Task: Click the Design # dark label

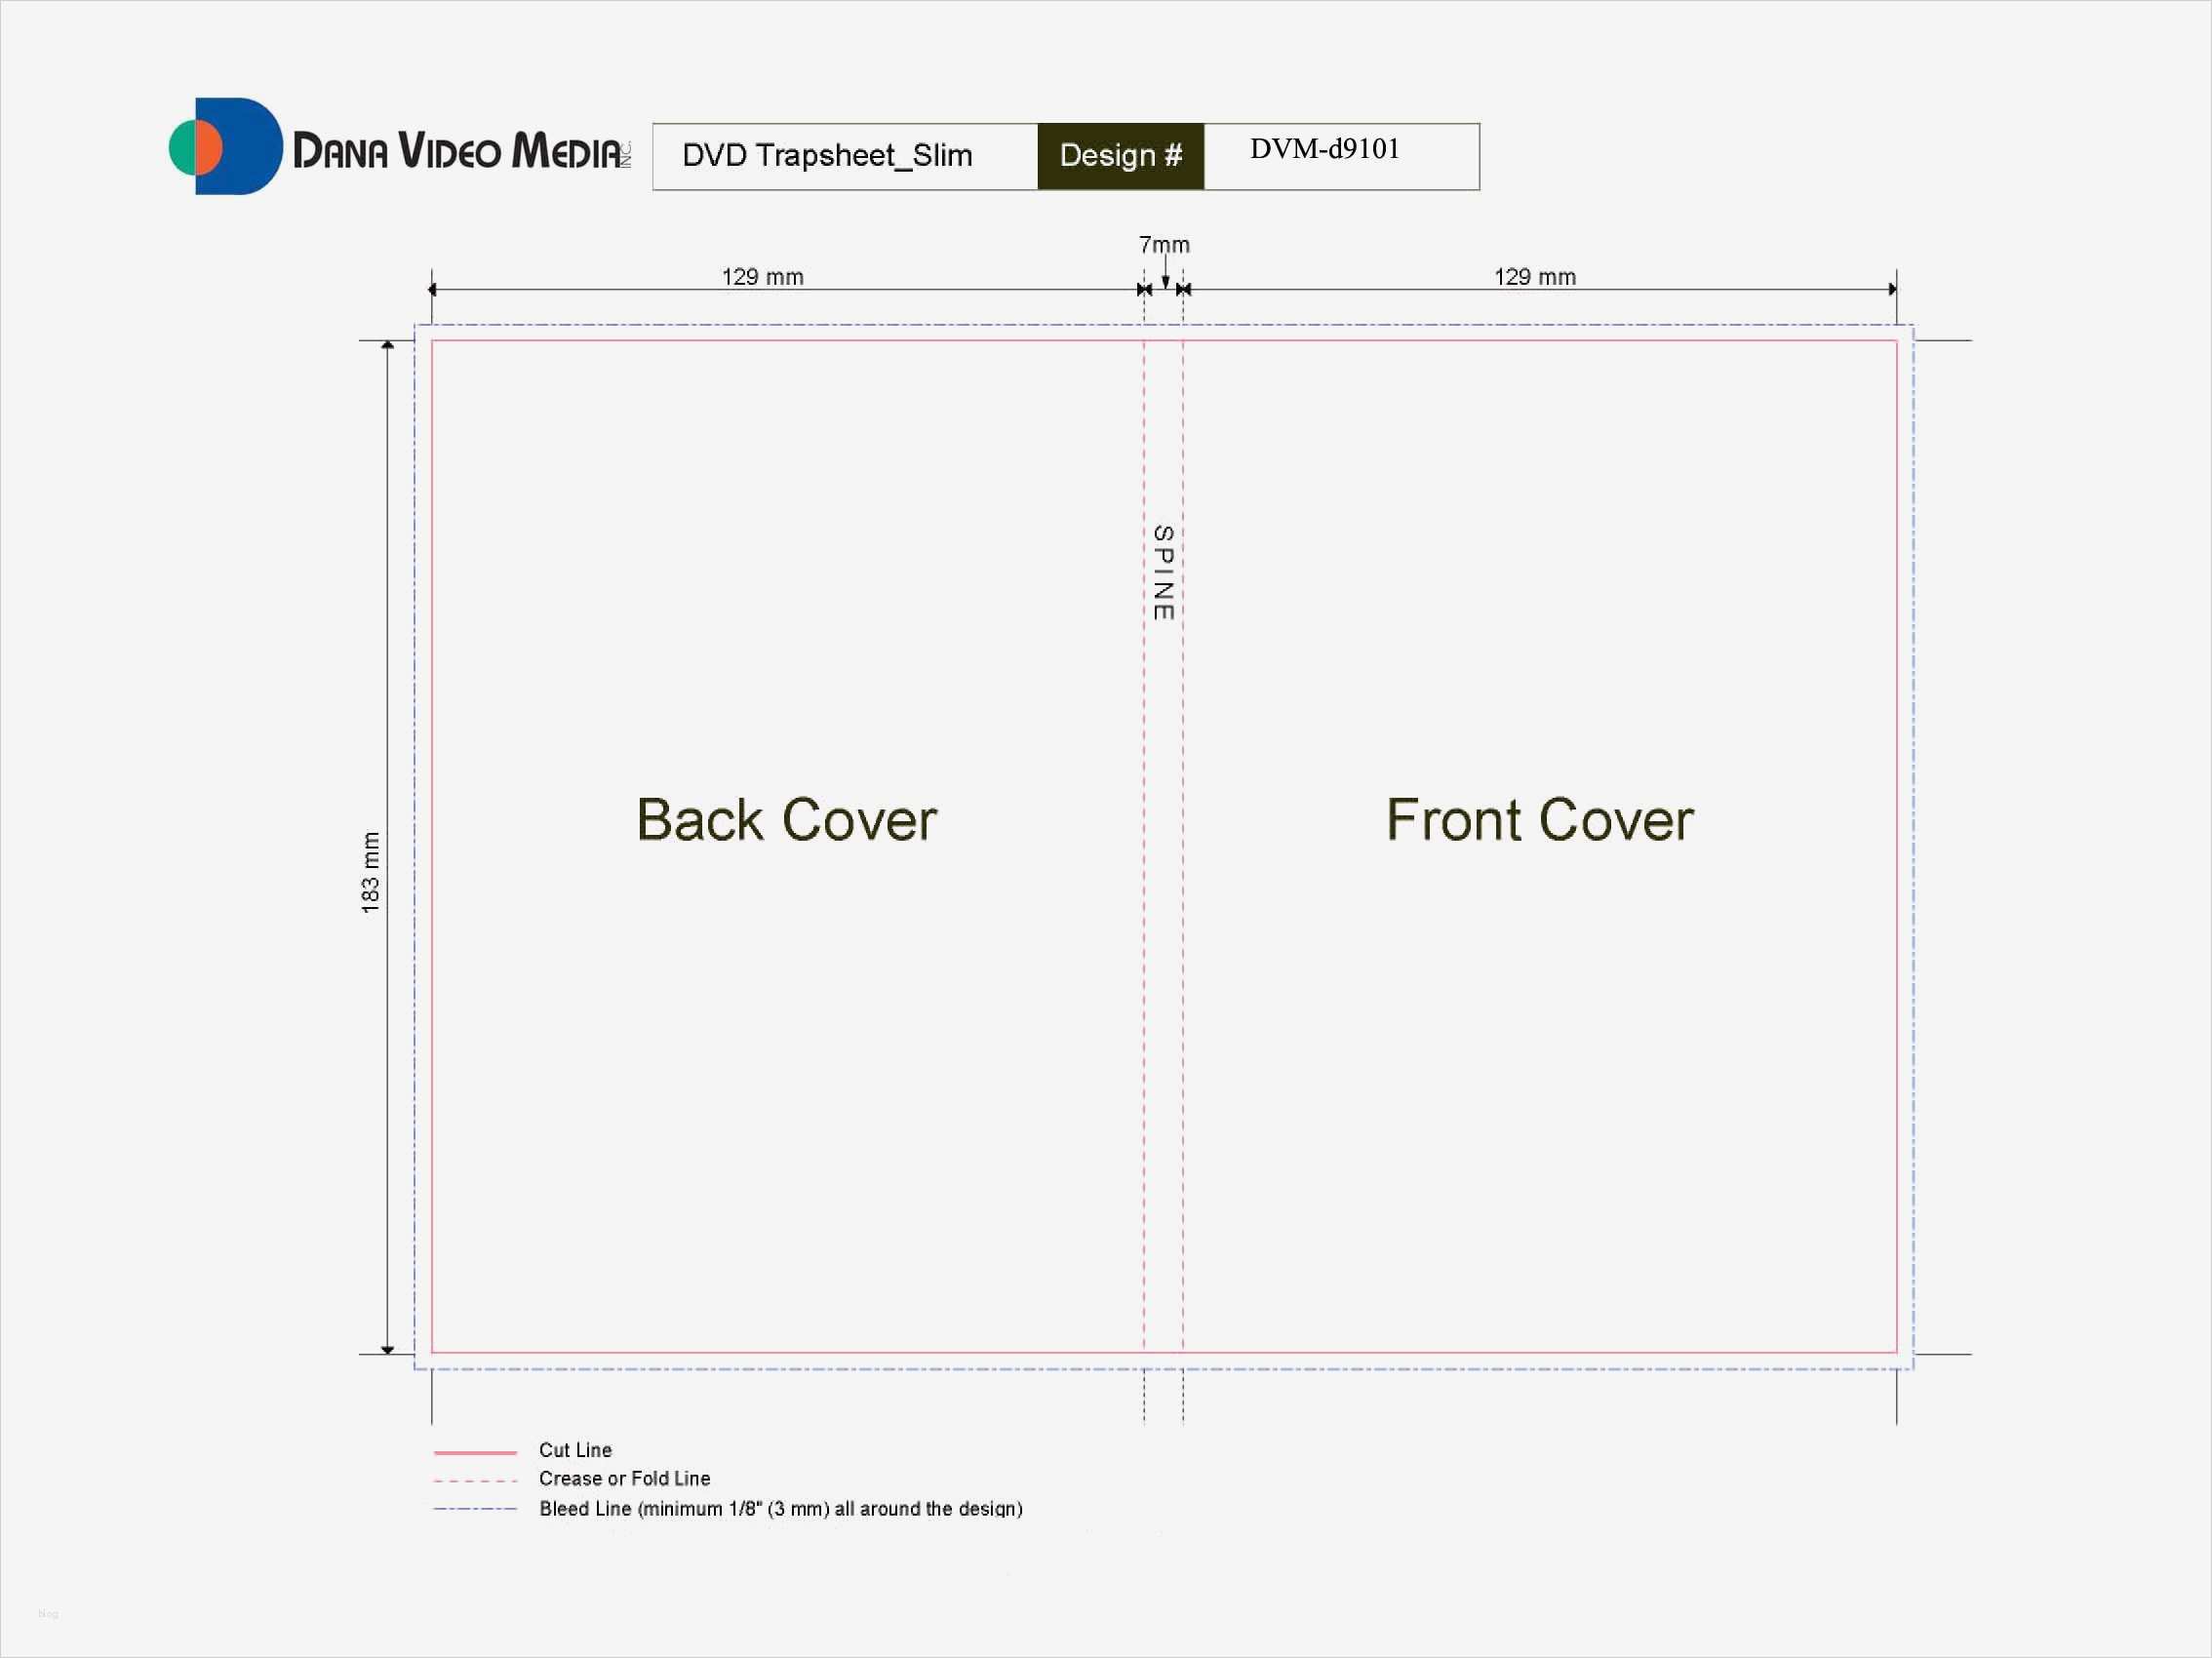Action: (1120, 156)
